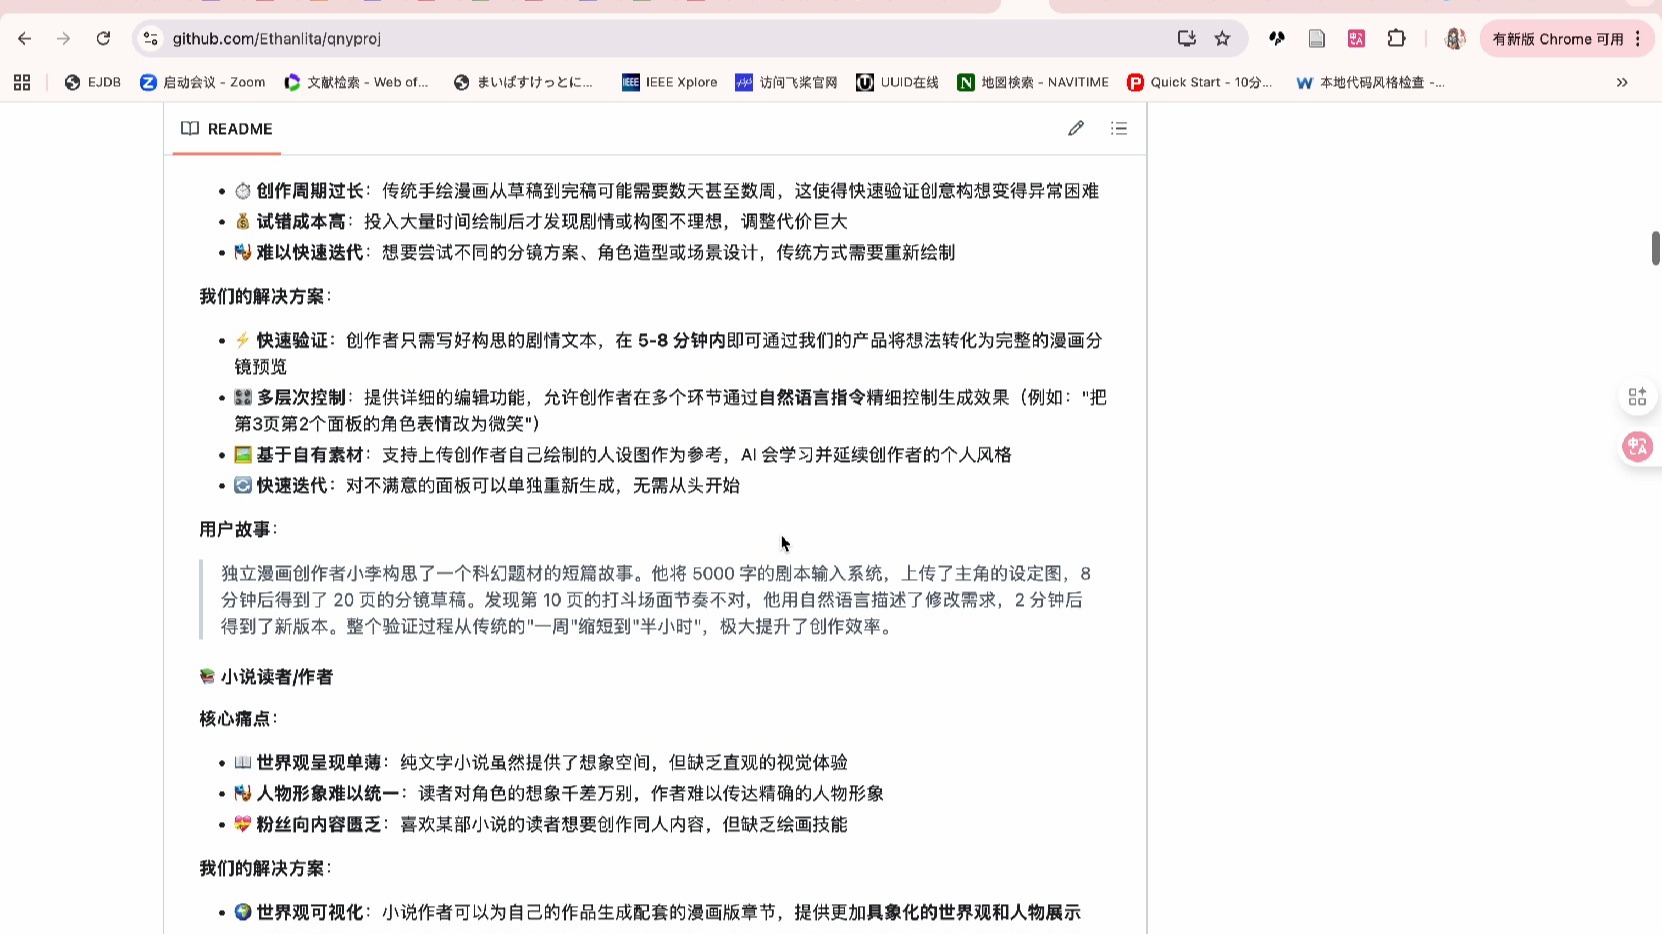
Task: Bookmark this page with star icon
Action: click(1222, 39)
